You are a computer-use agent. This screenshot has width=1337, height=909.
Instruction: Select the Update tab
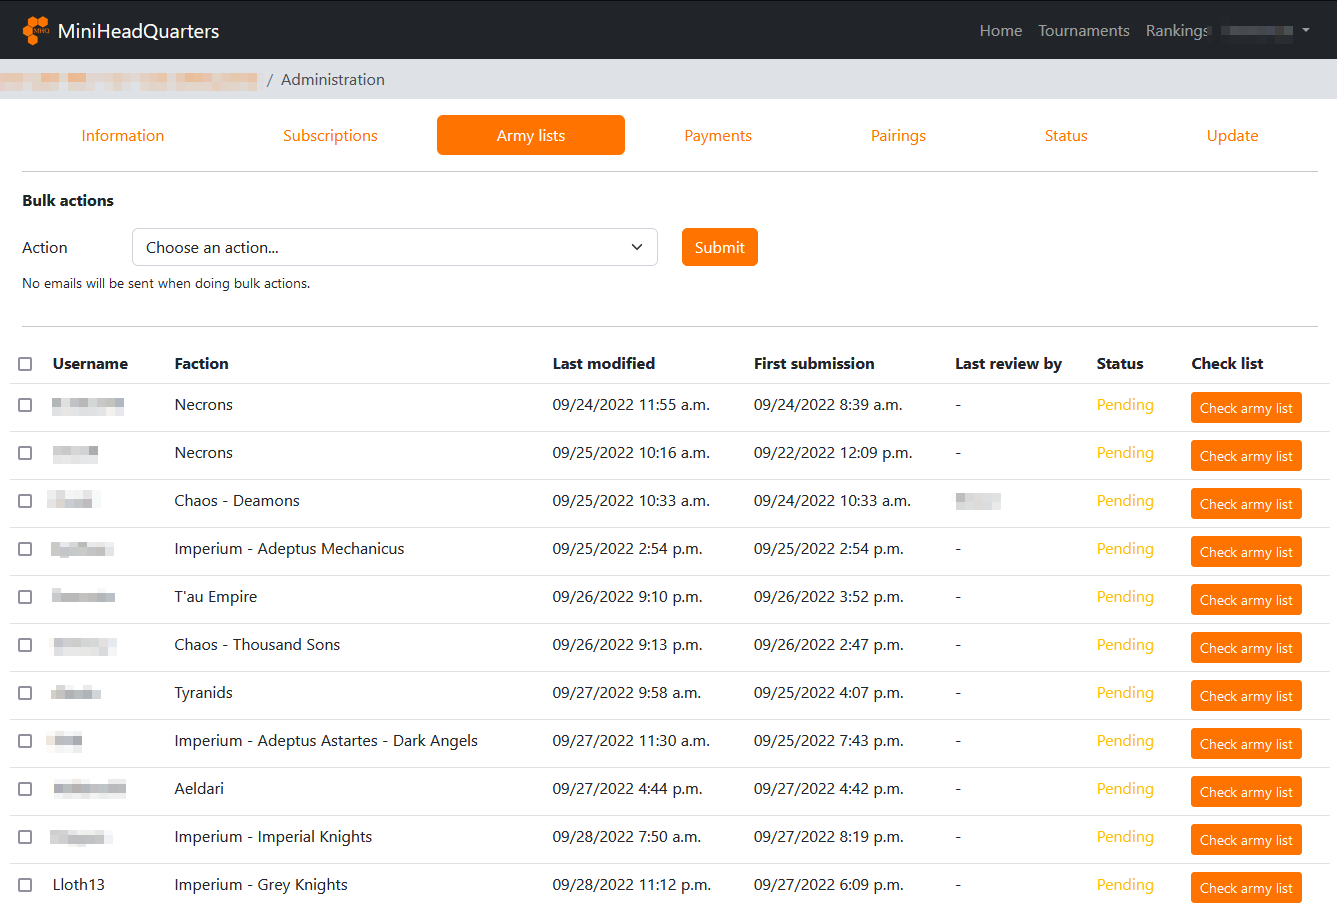1232,136
